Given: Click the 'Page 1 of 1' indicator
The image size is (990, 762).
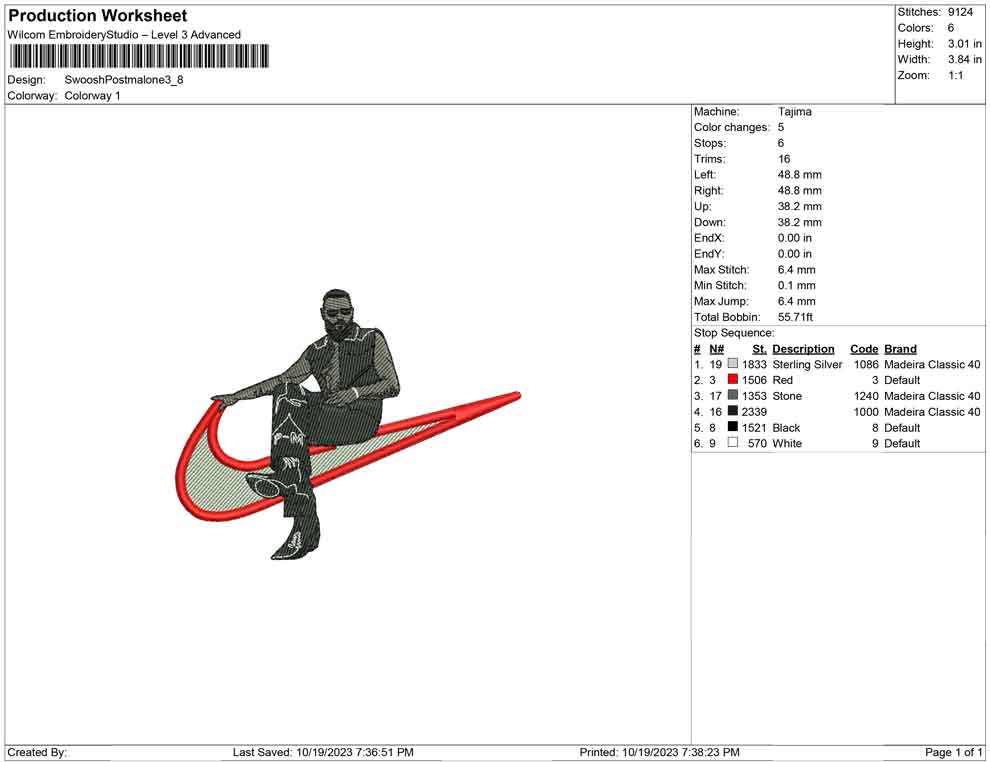Looking at the screenshot, I should (x=953, y=752).
